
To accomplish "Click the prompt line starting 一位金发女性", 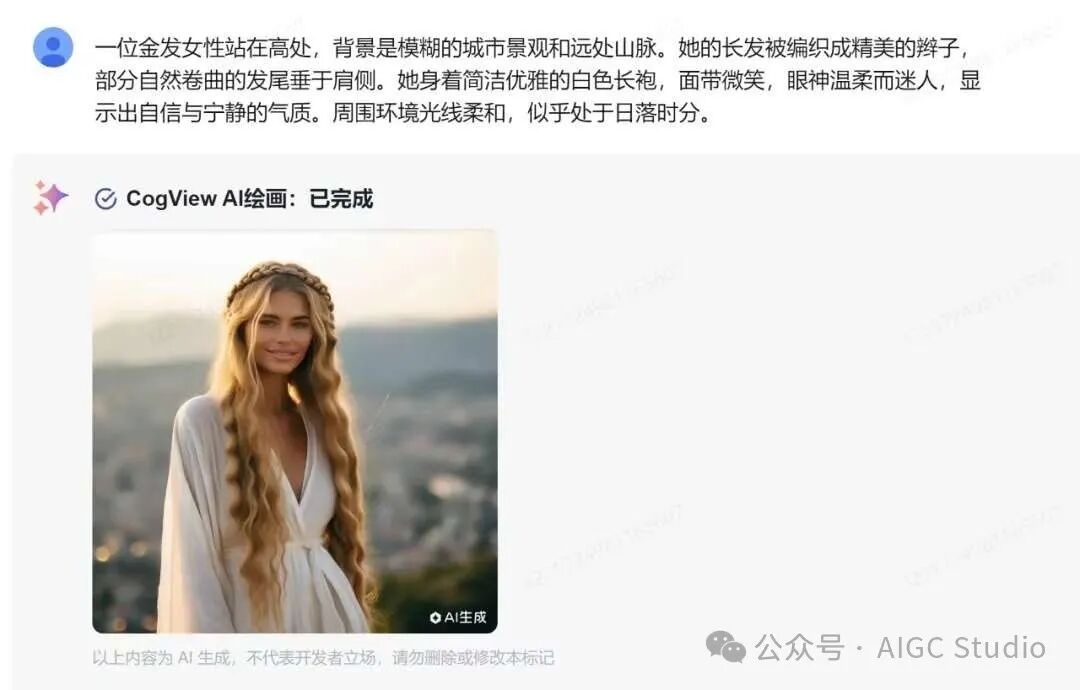I will [532, 48].
